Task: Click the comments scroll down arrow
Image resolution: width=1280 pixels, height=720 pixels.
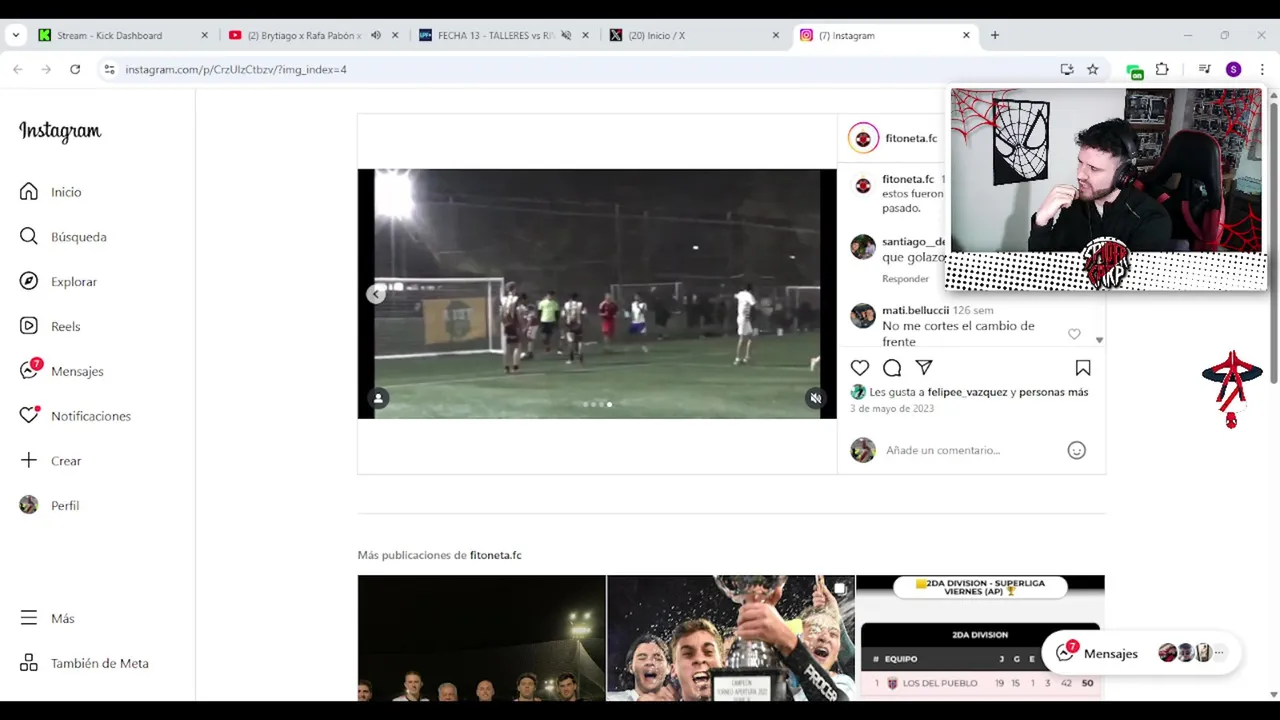Action: pyautogui.click(x=1099, y=340)
